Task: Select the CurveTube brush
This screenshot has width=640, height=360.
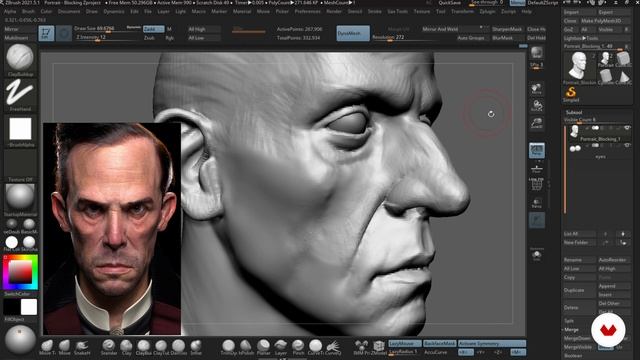Action: (x=315, y=347)
